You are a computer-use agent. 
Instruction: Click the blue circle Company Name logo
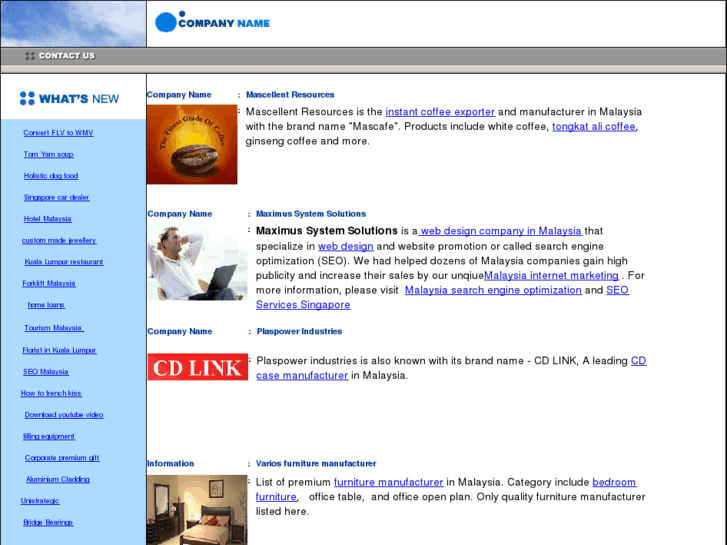tap(166, 22)
